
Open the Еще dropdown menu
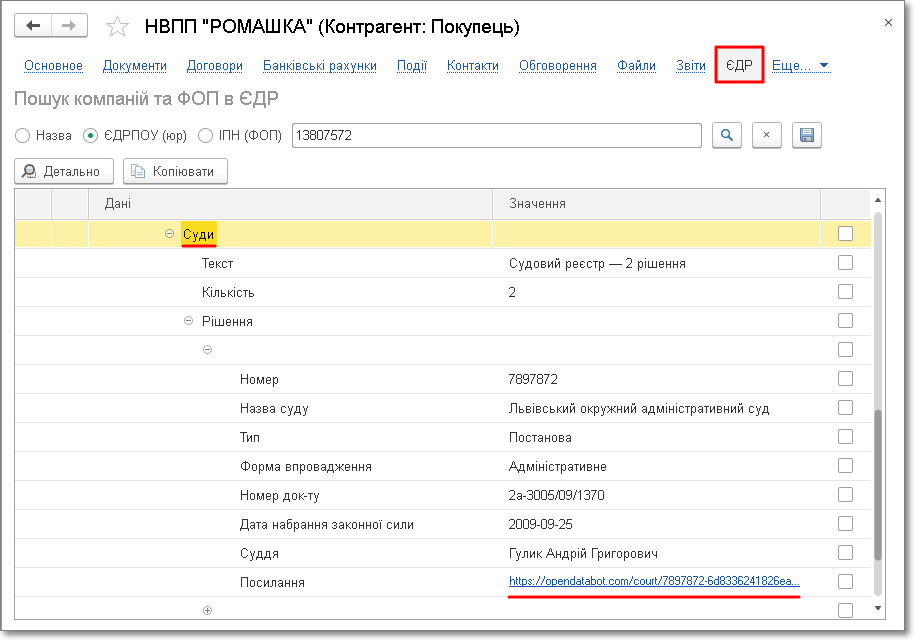(801, 66)
